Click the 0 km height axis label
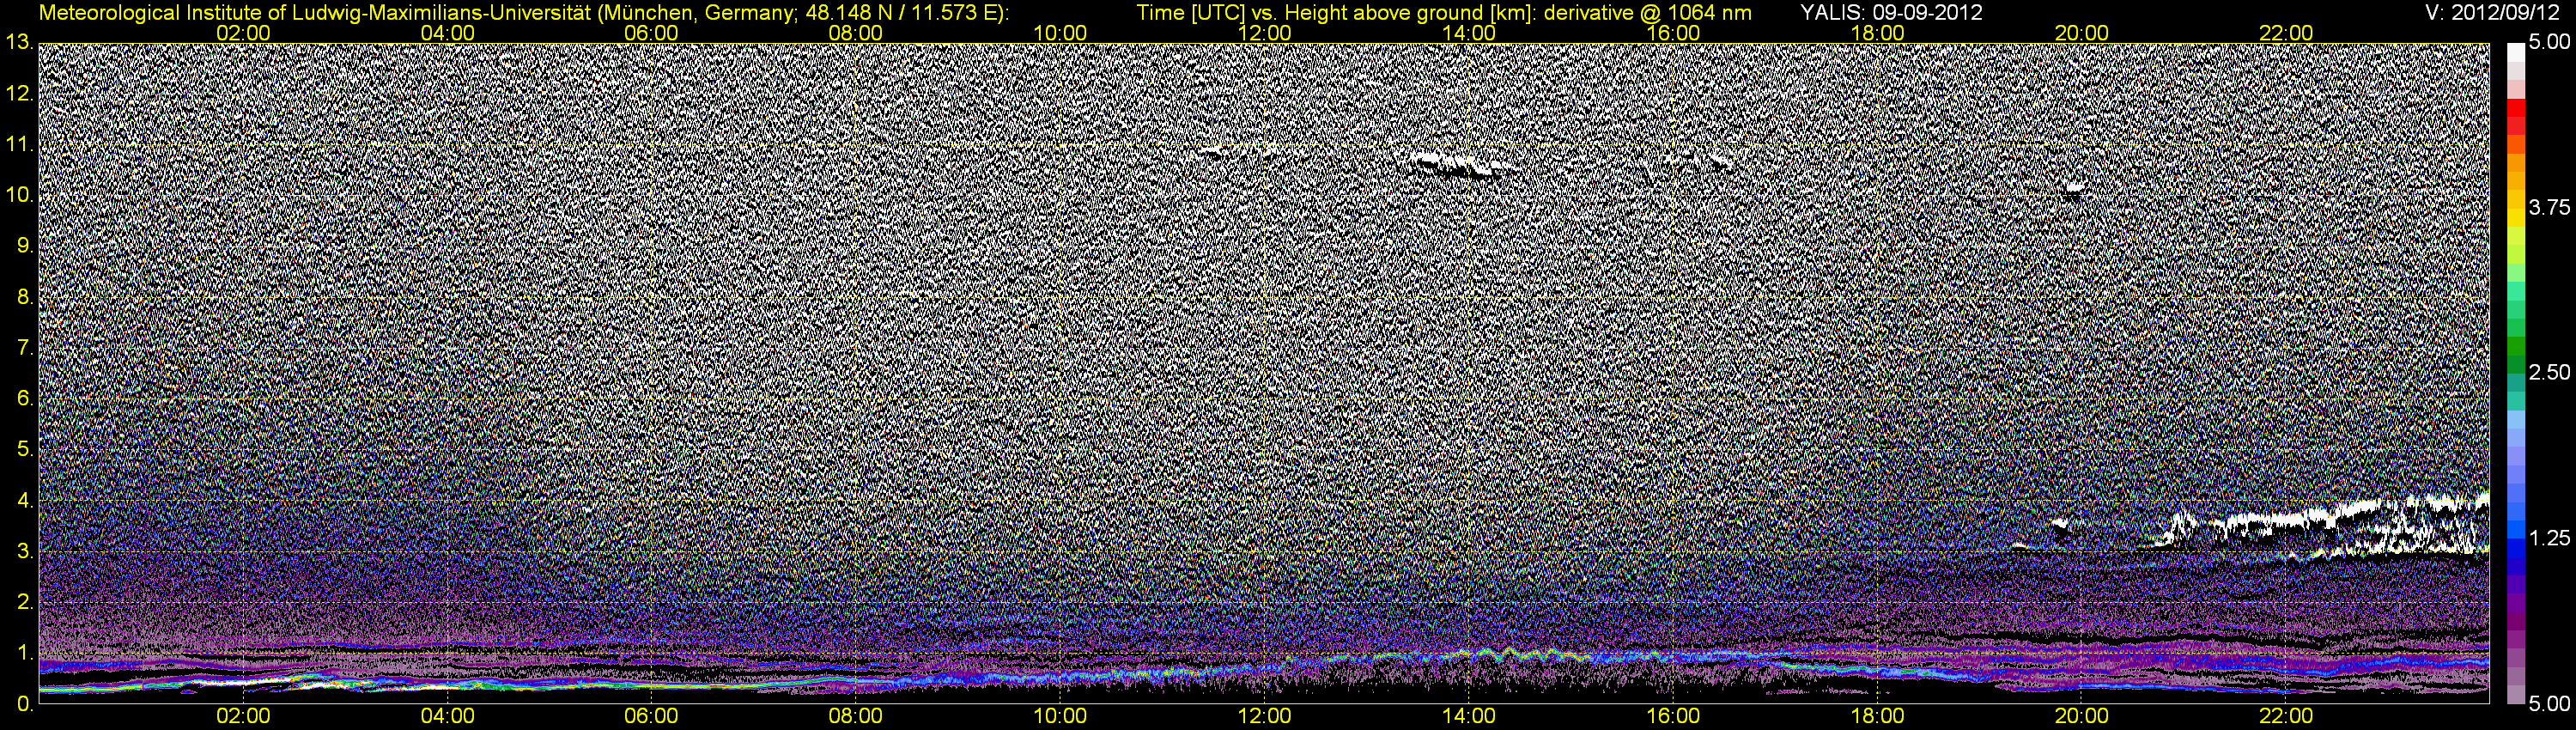 [25, 704]
